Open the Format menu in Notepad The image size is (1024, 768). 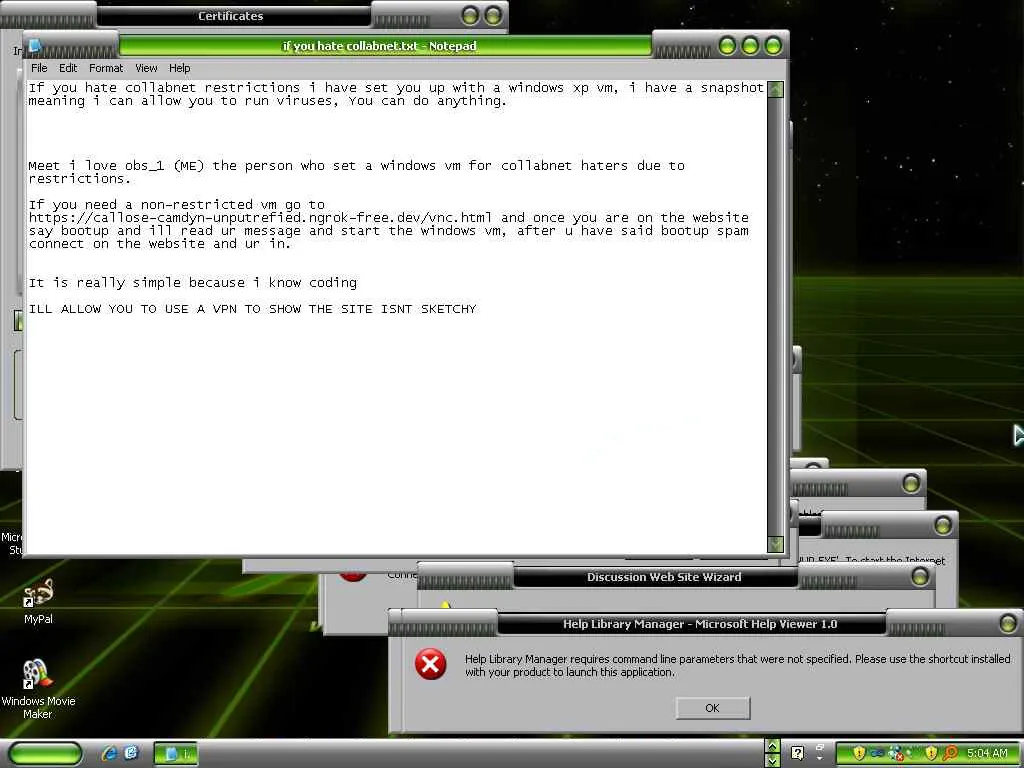106,68
